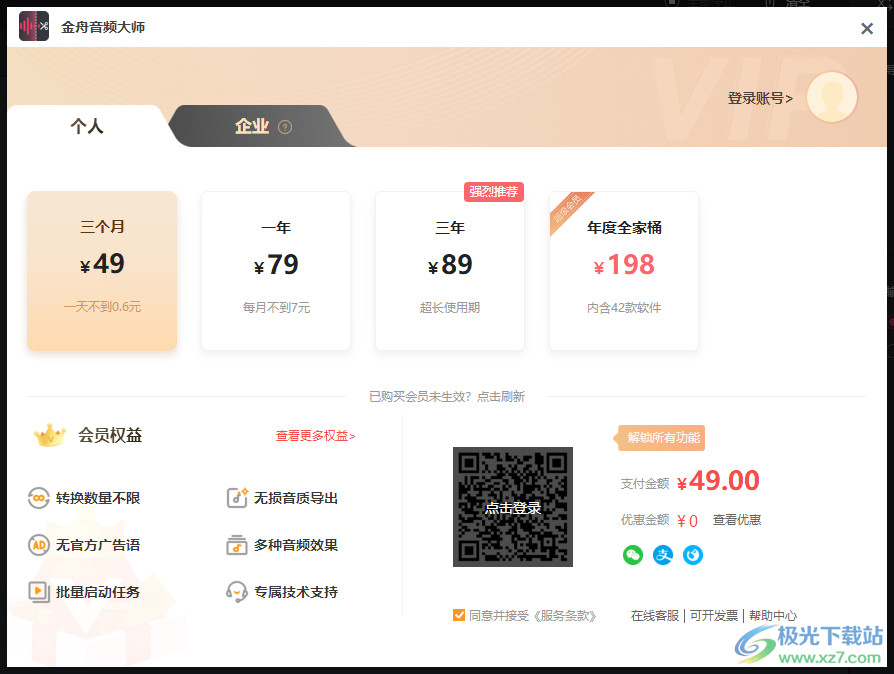Click the 强烈推荐 badge
The width and height of the screenshot is (894, 674).
coord(494,192)
